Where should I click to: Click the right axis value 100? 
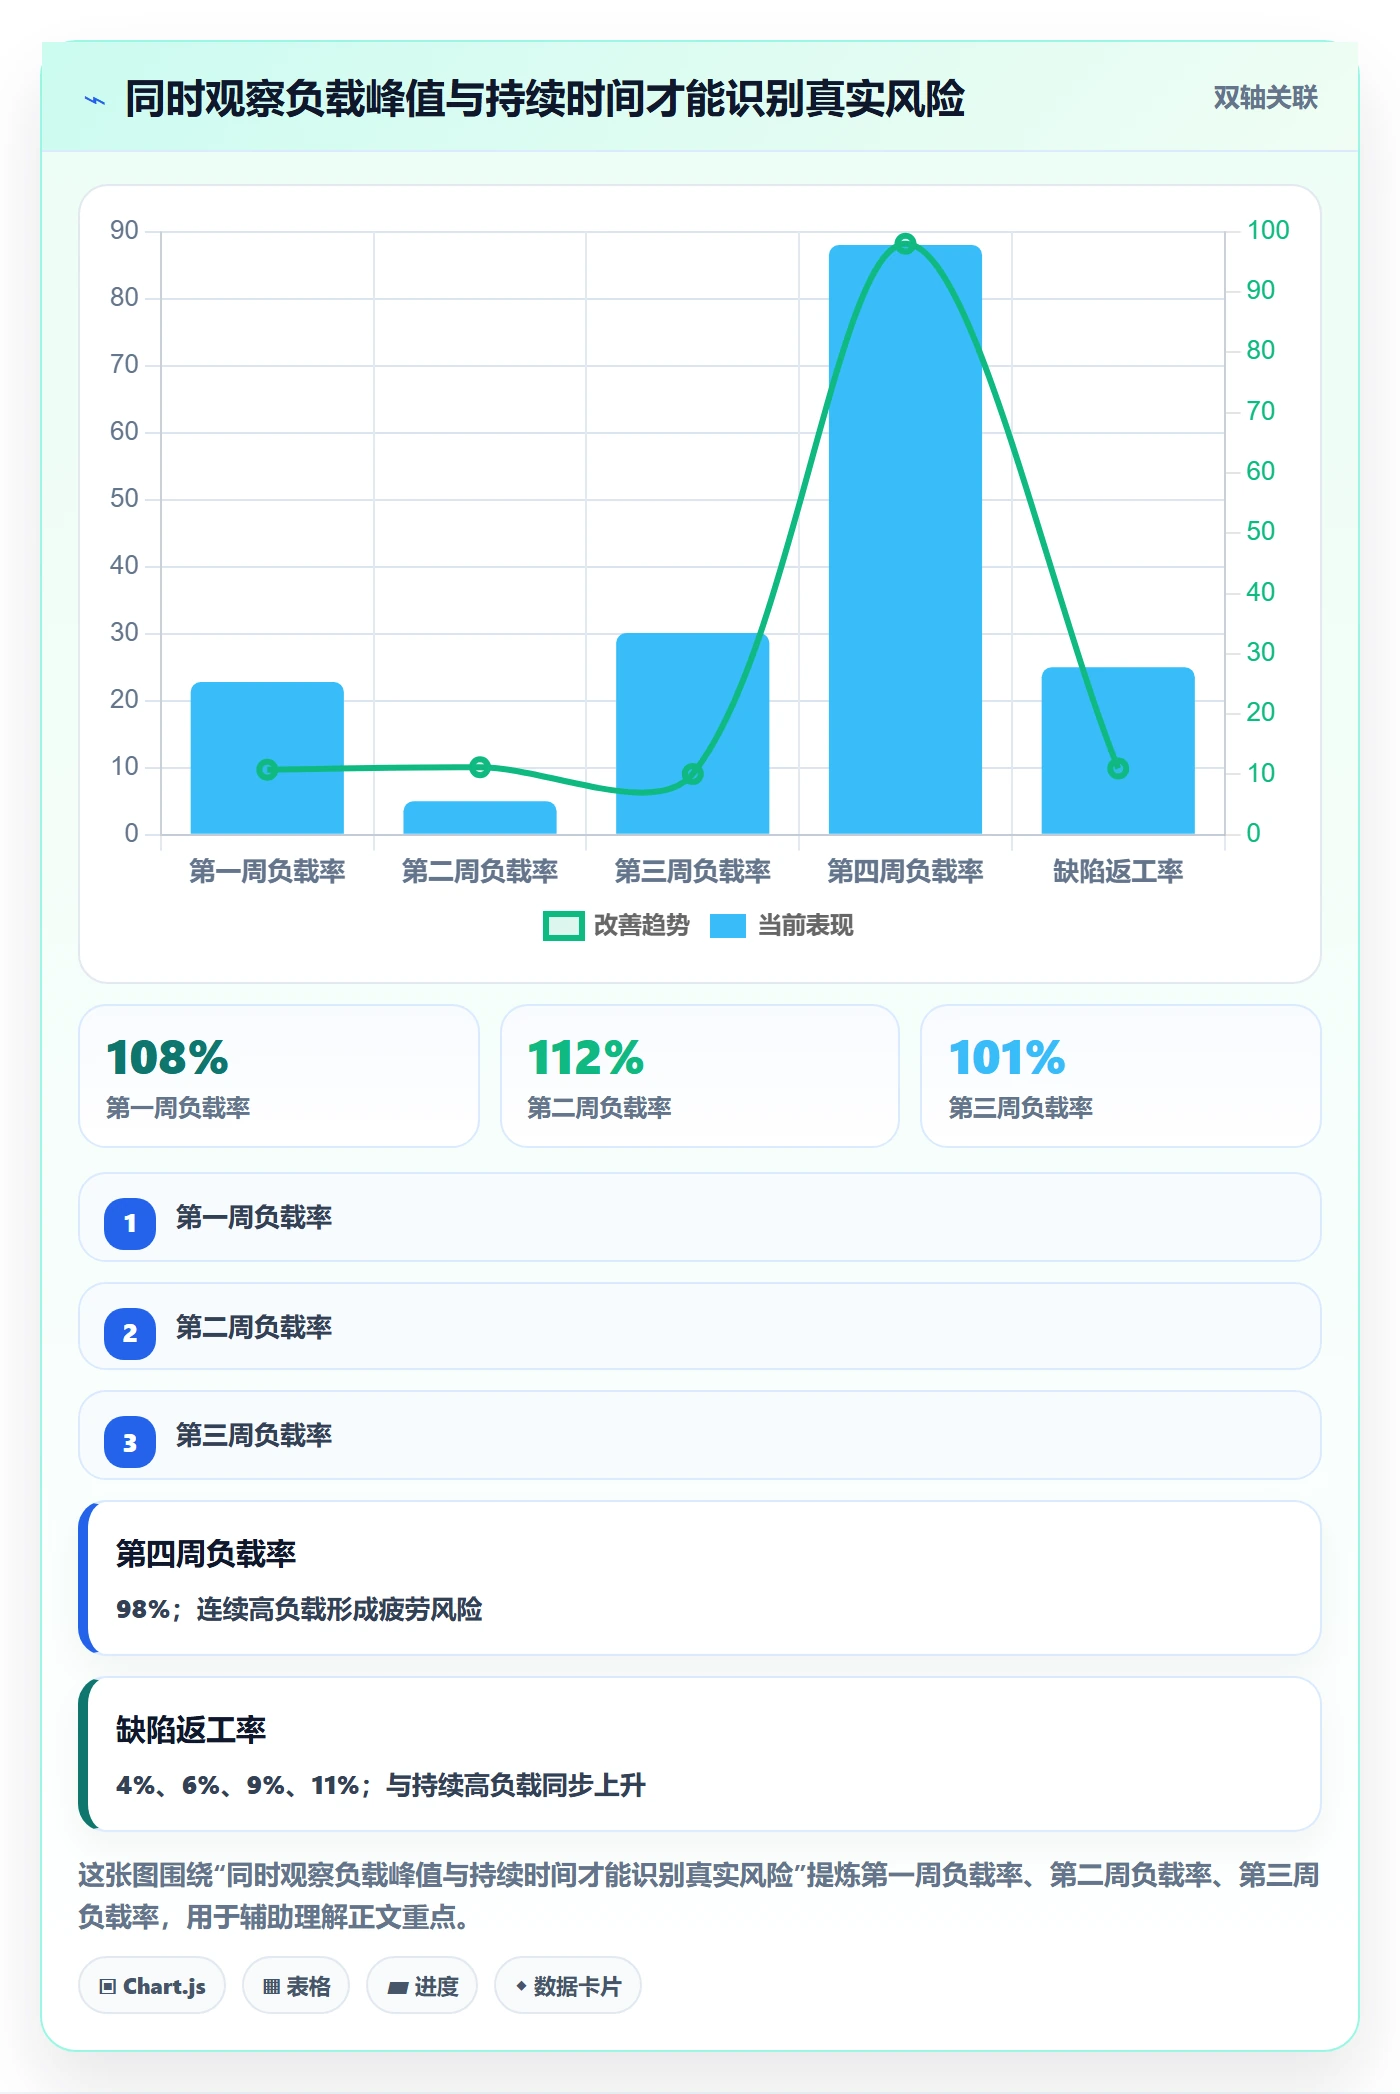[x=1268, y=230]
